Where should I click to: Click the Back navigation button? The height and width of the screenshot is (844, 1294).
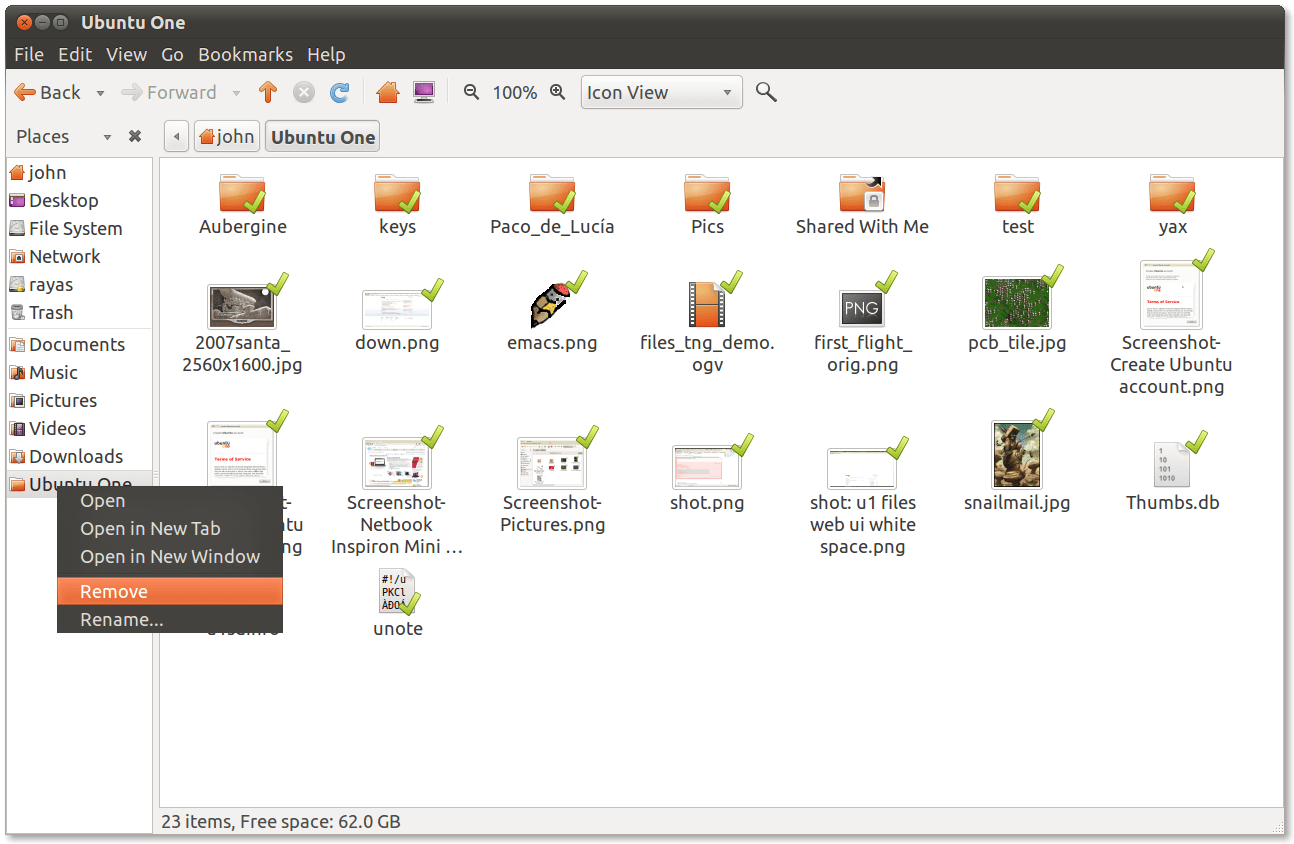click(x=47, y=92)
